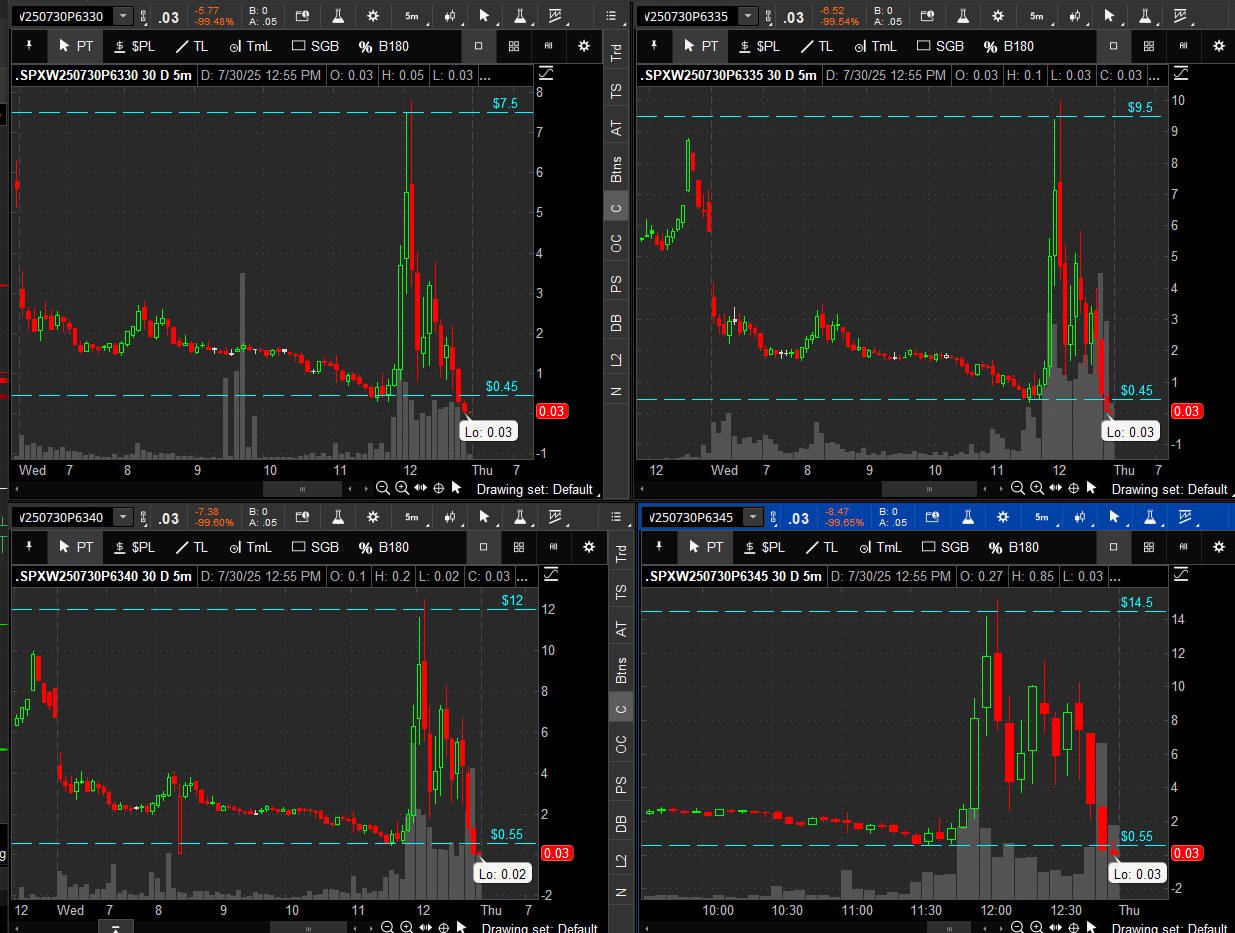
Task: Zoom out on the P6330 chart
Action: click(x=383, y=488)
